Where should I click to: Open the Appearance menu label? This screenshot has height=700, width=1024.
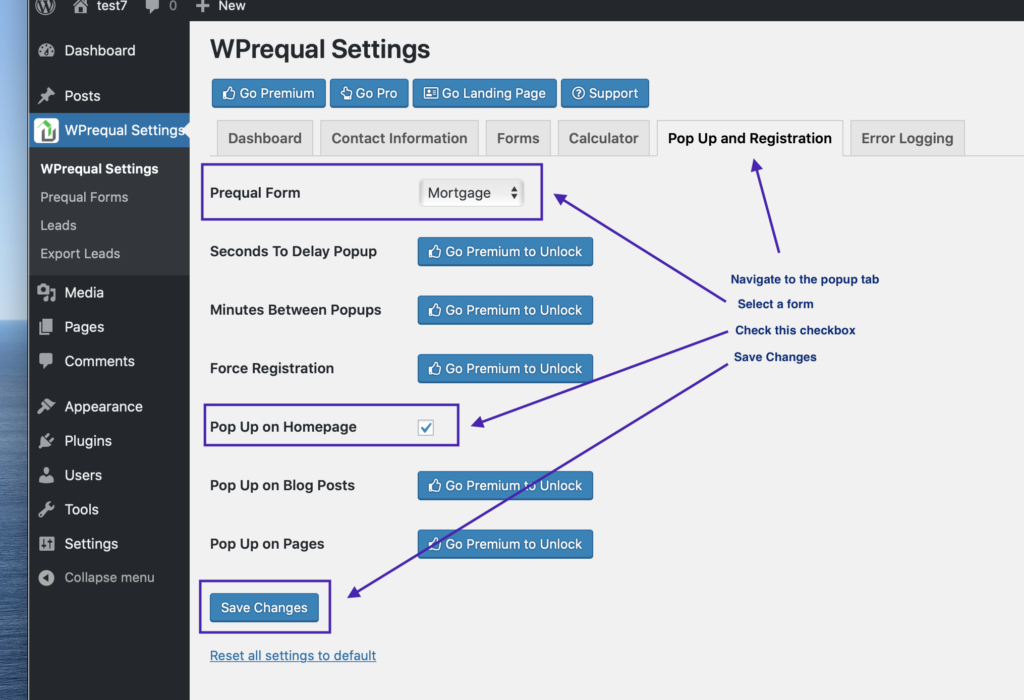103,407
